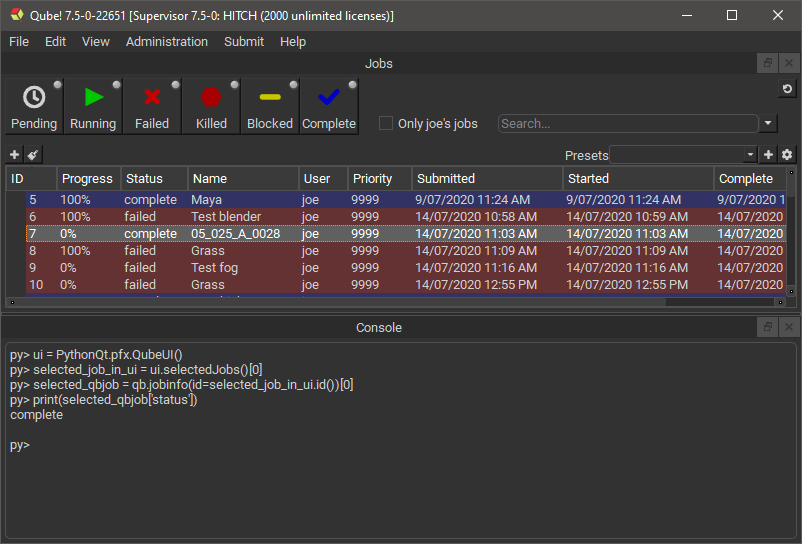Image resolution: width=802 pixels, height=544 pixels.
Task: Click the plus icon beside the brush
Action: pyautogui.click(x=14, y=155)
